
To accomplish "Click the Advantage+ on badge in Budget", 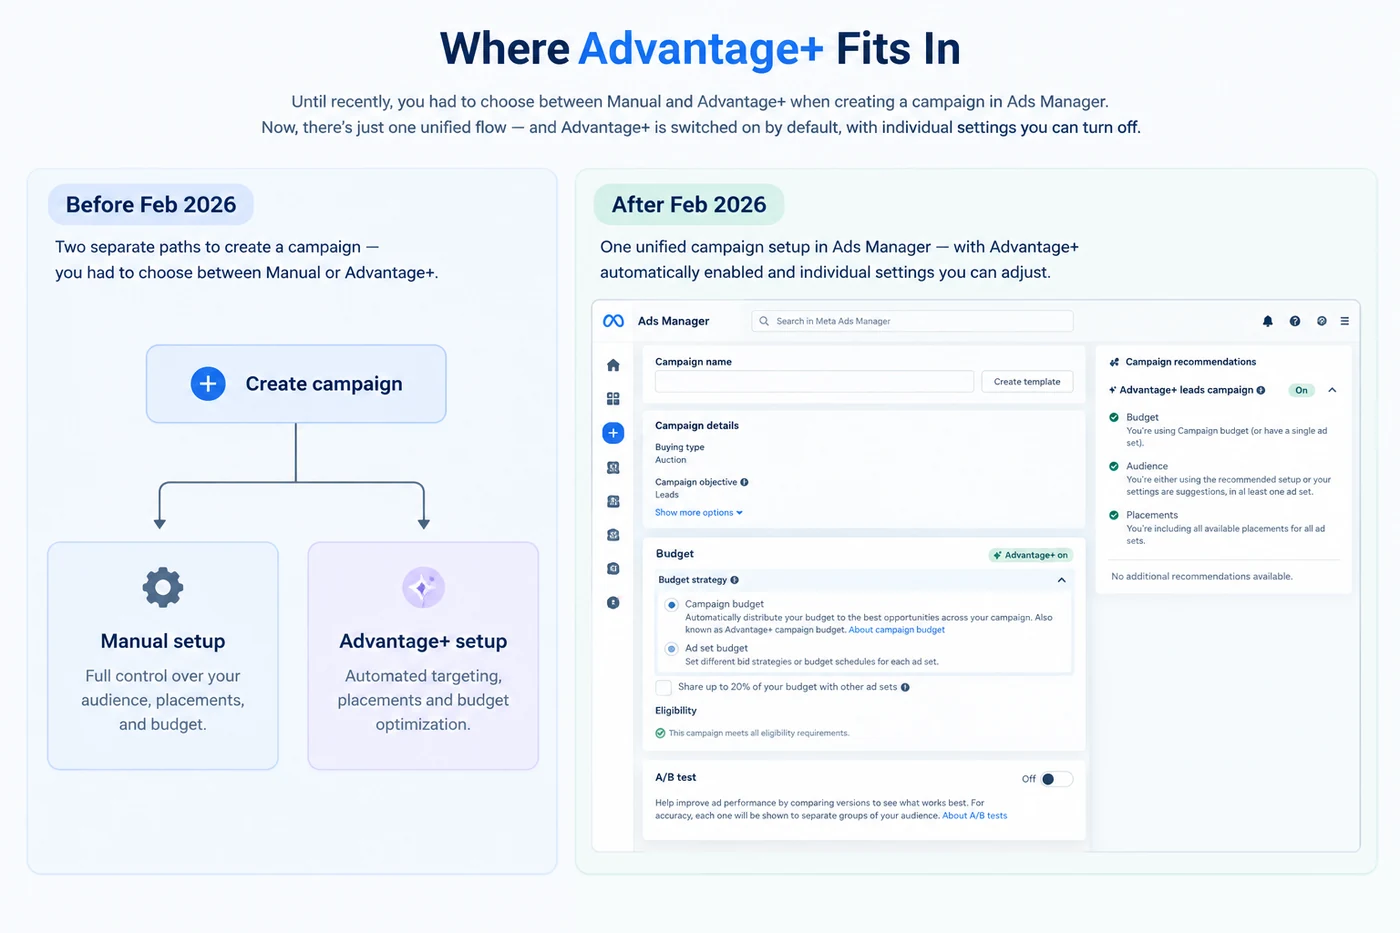I will coord(1031,555).
